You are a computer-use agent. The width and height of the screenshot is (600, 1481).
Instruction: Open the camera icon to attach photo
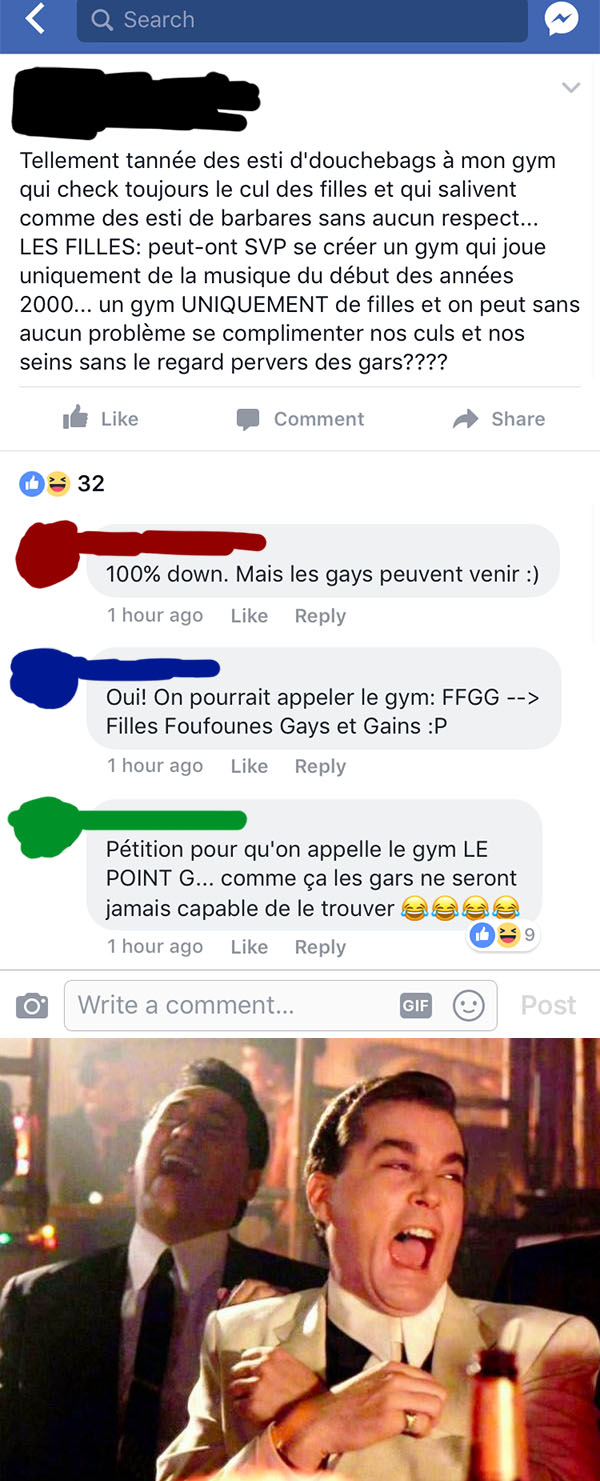[x=32, y=1005]
